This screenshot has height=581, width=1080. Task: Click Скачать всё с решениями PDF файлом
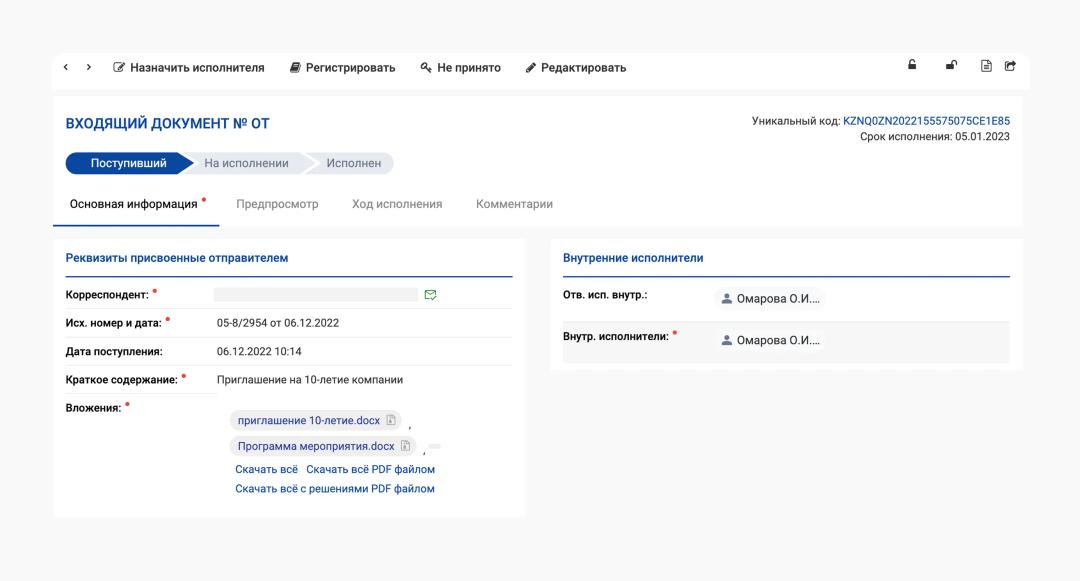tap(335, 489)
